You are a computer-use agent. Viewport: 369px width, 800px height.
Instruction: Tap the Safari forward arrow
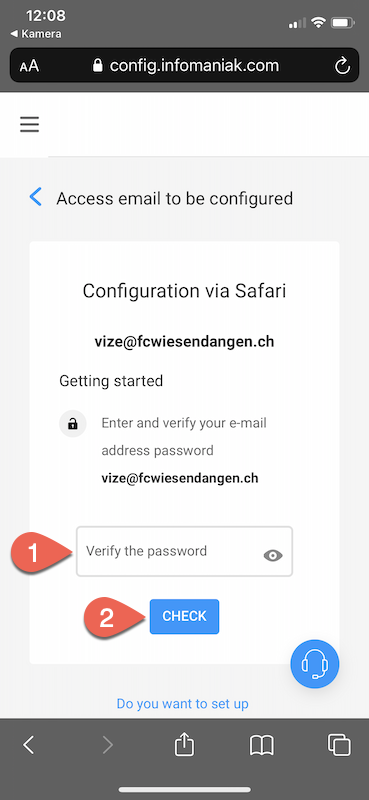(107, 745)
